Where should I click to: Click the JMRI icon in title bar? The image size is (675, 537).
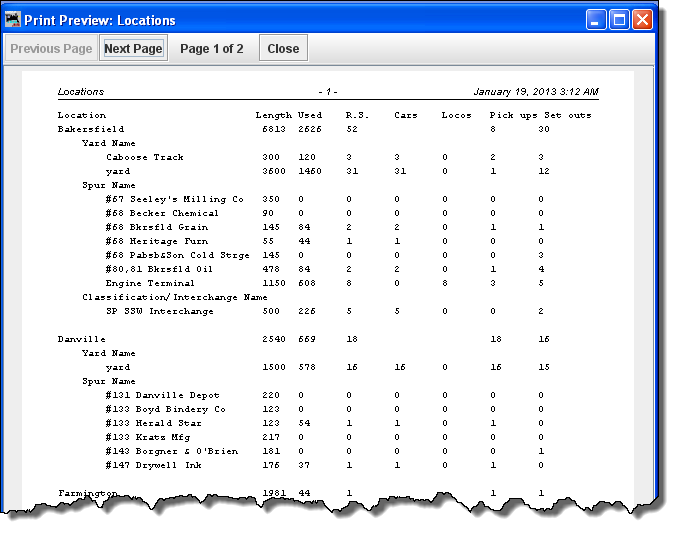14,20
